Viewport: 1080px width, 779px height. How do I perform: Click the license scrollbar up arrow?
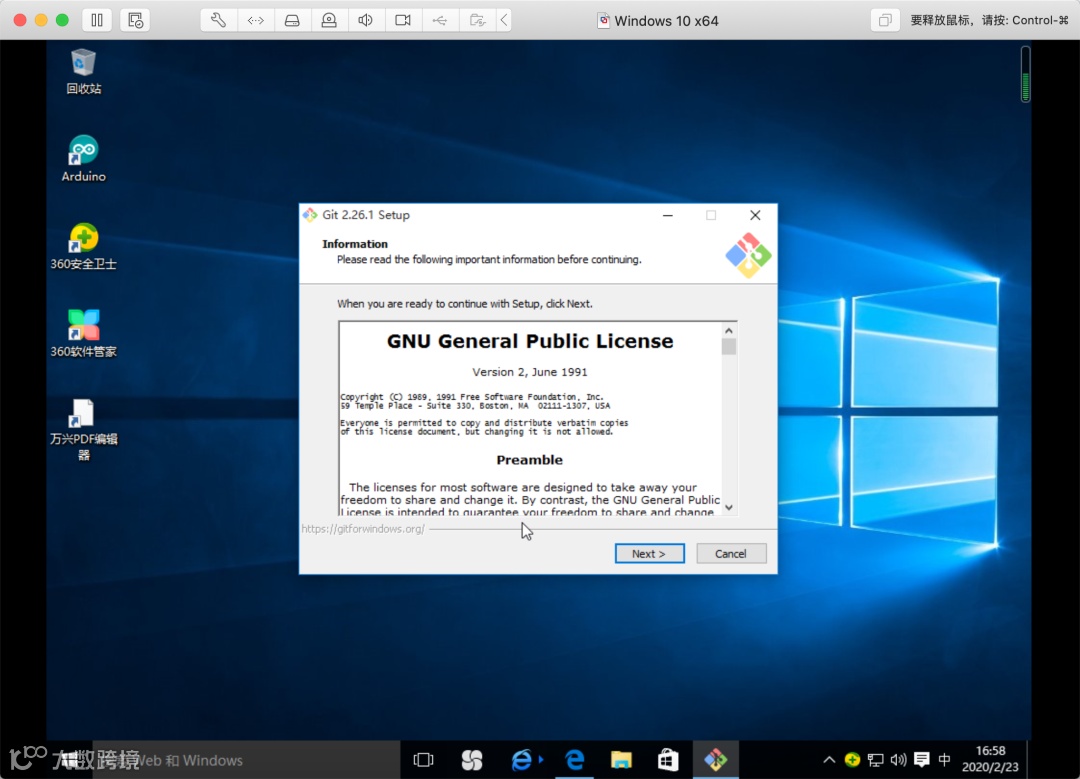click(x=729, y=331)
